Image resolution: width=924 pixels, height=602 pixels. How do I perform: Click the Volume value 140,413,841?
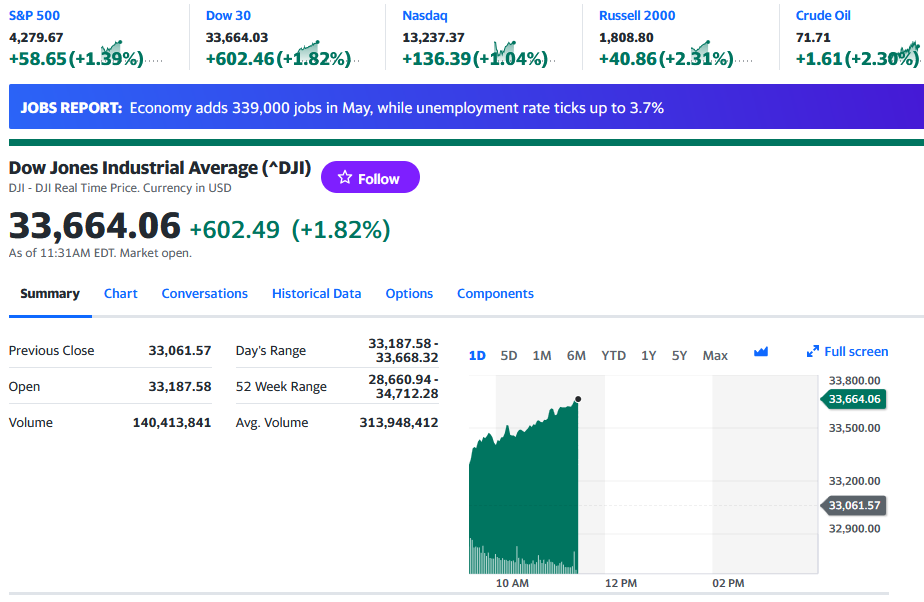171,422
